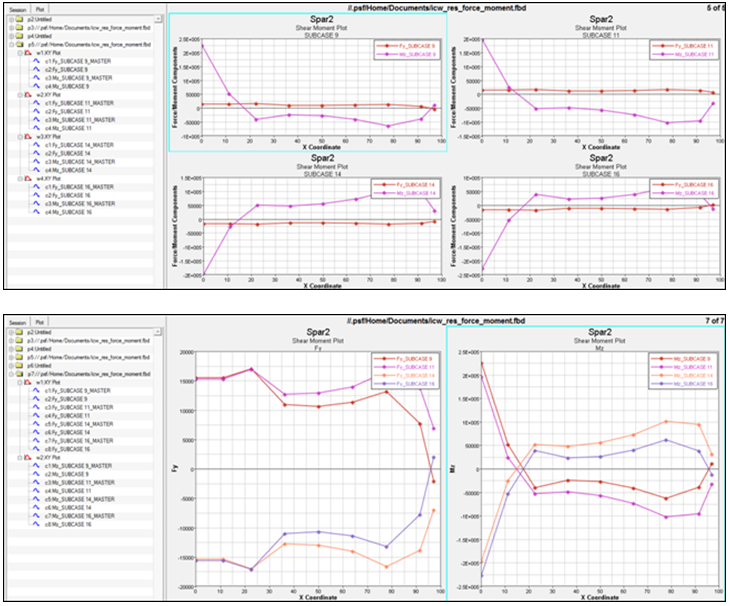Open Session tab in the upper browser panel
Screen dimensions: 730x606
[x=17, y=7]
